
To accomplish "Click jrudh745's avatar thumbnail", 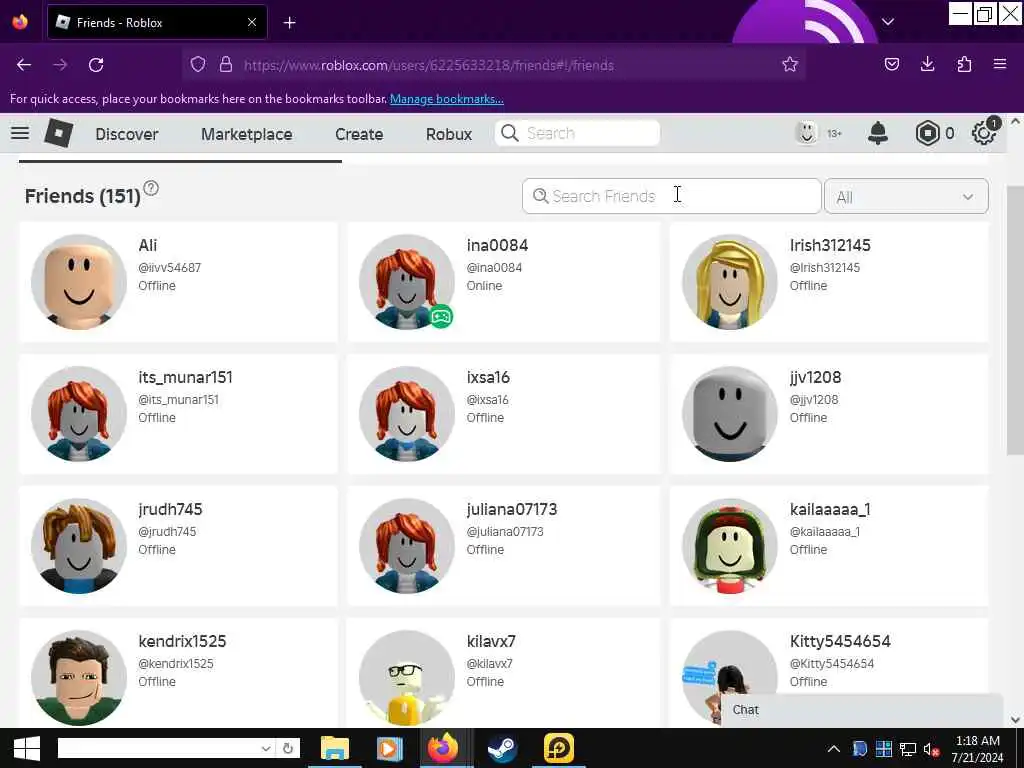I will click(x=79, y=546).
